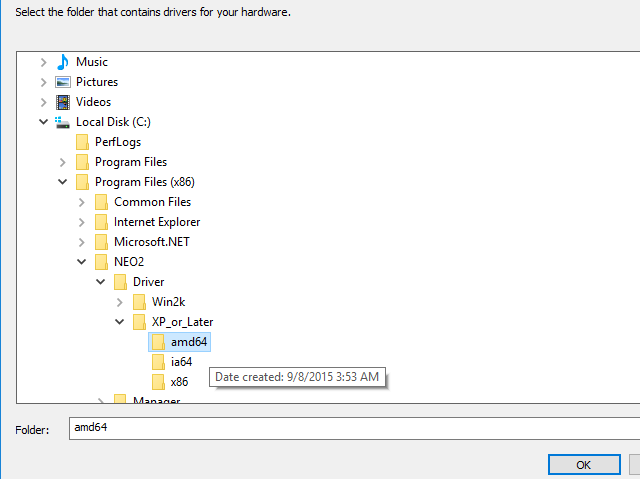
Task: Click the ia64 folder icon
Action: tap(158, 362)
